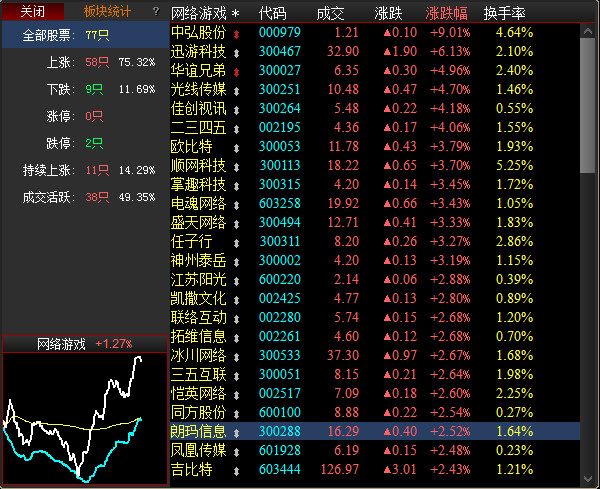Click the marker icon next to 冰川网络
This screenshot has width=600, height=489.
tap(236, 356)
